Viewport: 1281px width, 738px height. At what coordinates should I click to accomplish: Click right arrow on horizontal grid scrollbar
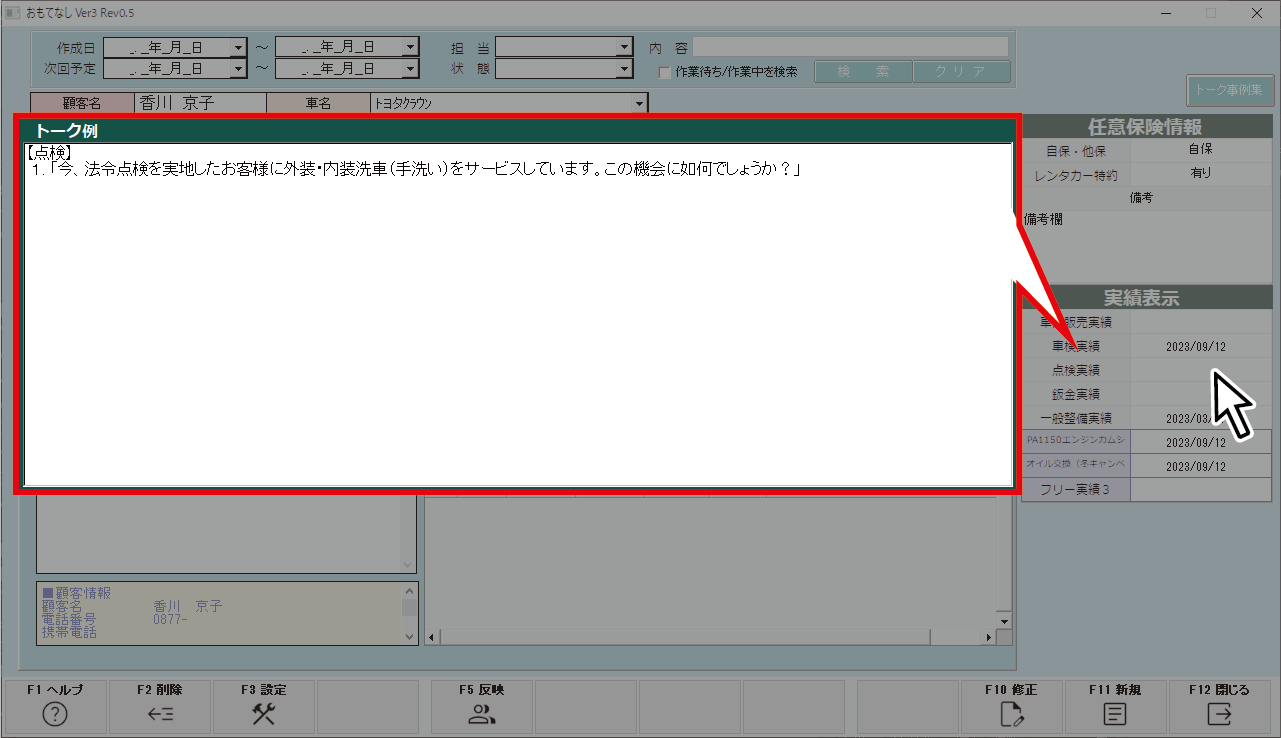coord(989,637)
